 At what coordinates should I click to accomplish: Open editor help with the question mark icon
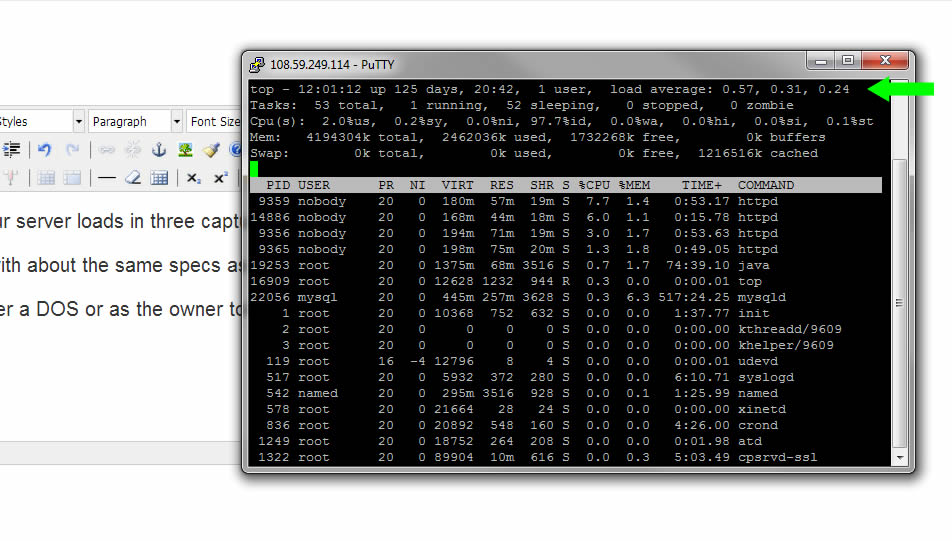tap(236, 149)
